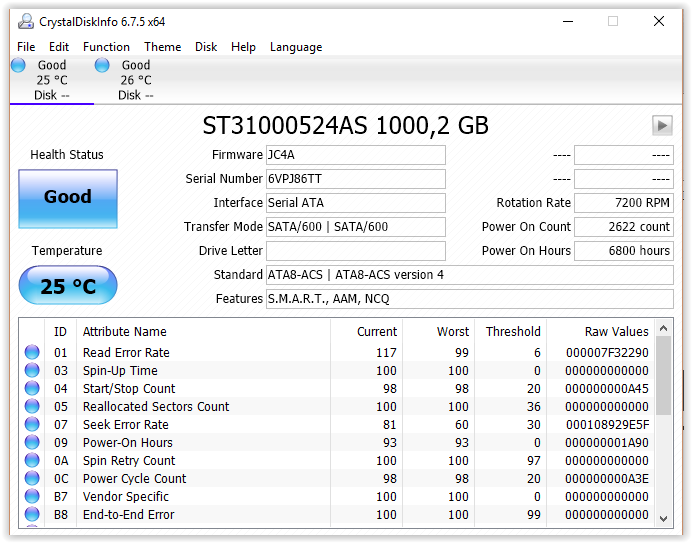
Task: Select the first disk tab at 25 °C
Action: click(x=52, y=80)
